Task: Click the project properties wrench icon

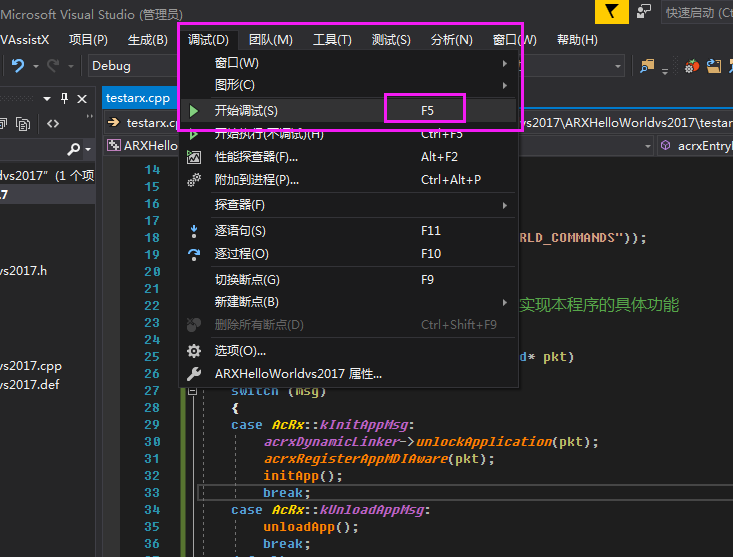Action: point(194,374)
